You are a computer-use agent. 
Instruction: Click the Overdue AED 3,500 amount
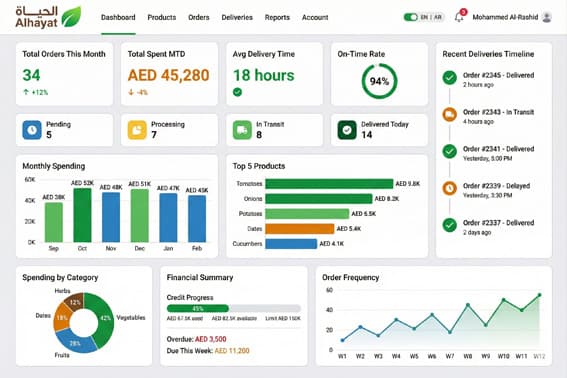[x=210, y=339]
